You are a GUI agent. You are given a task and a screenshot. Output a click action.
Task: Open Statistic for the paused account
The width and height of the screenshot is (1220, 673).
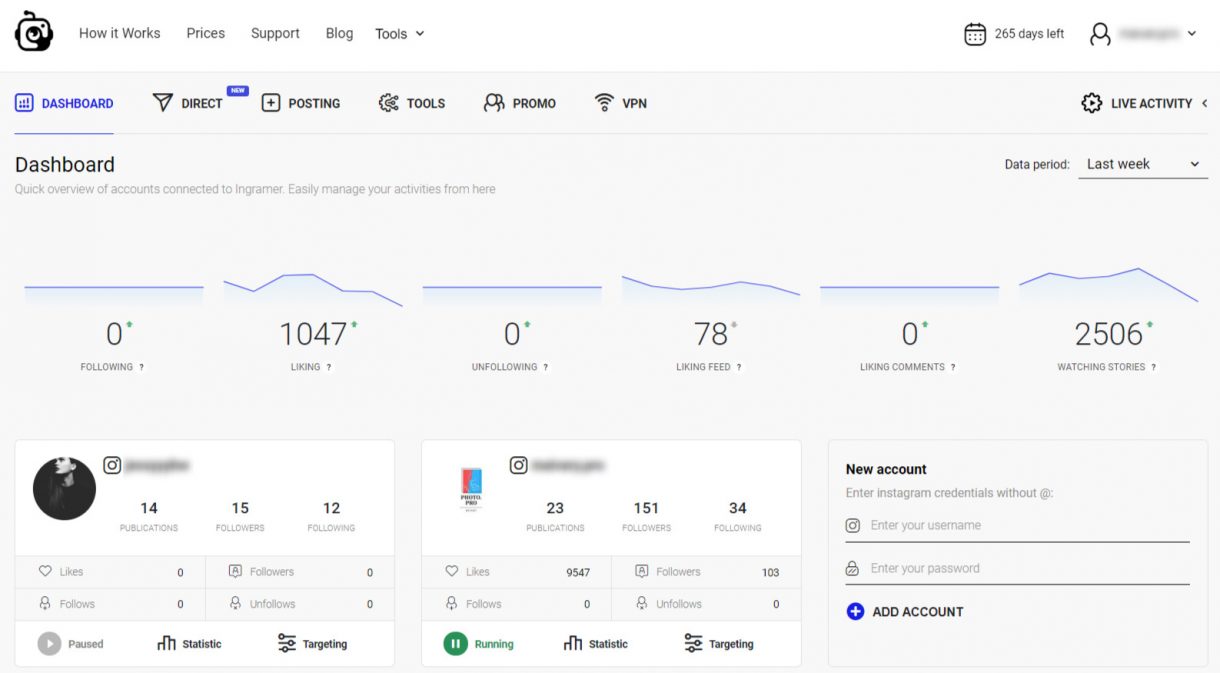pyautogui.click(x=189, y=644)
